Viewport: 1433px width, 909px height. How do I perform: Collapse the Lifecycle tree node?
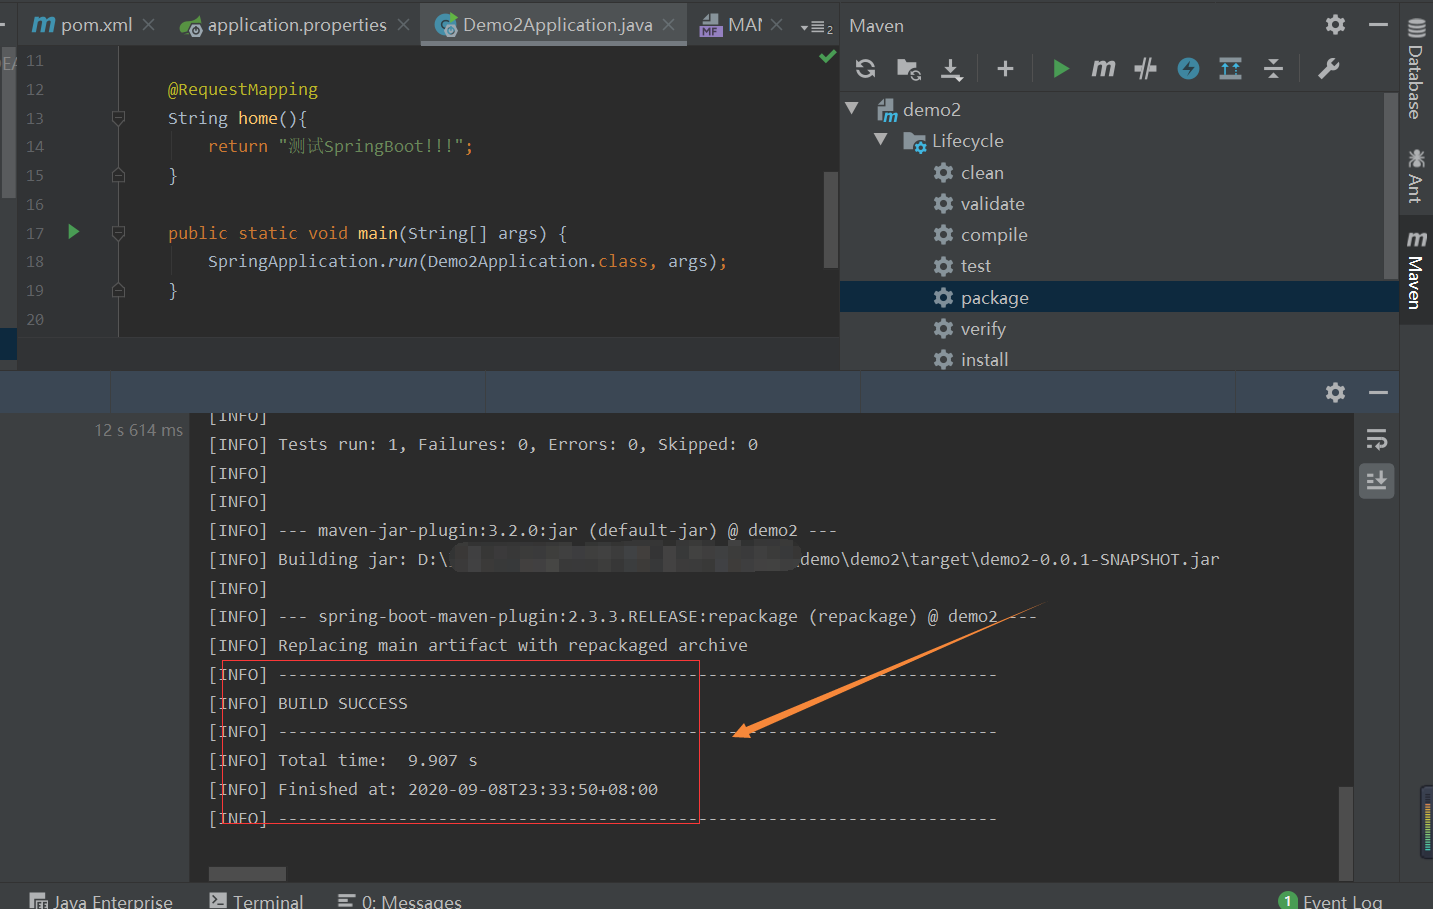coord(881,140)
